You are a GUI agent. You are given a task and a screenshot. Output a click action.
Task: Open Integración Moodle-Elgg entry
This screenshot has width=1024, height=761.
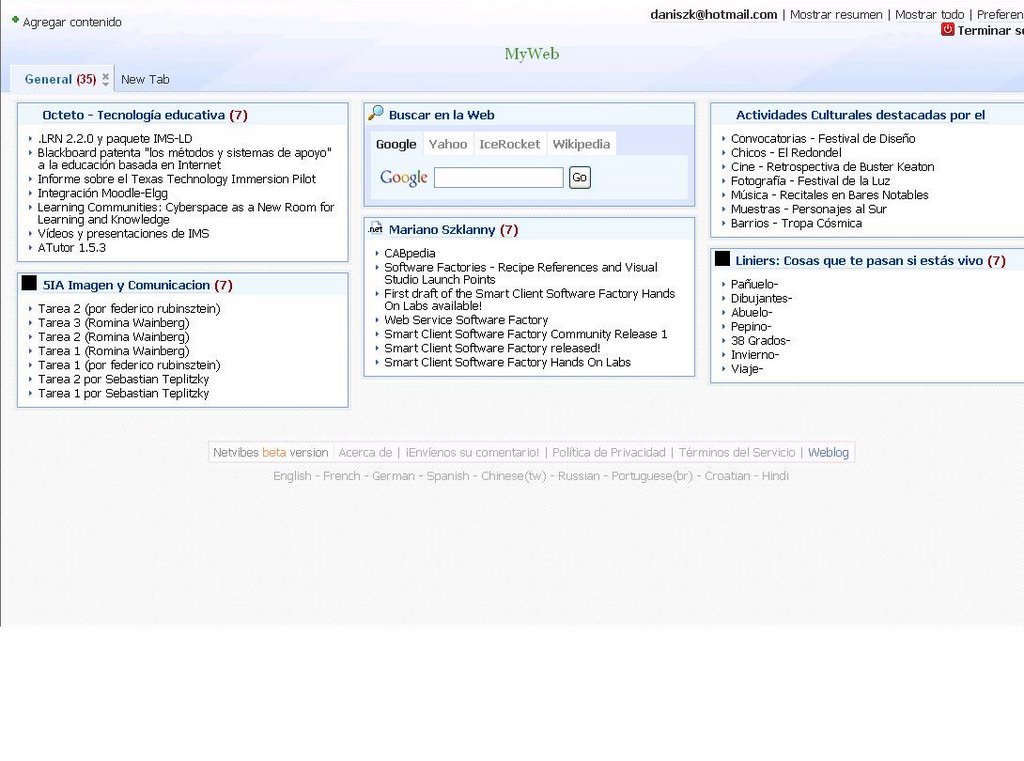[x=103, y=193]
